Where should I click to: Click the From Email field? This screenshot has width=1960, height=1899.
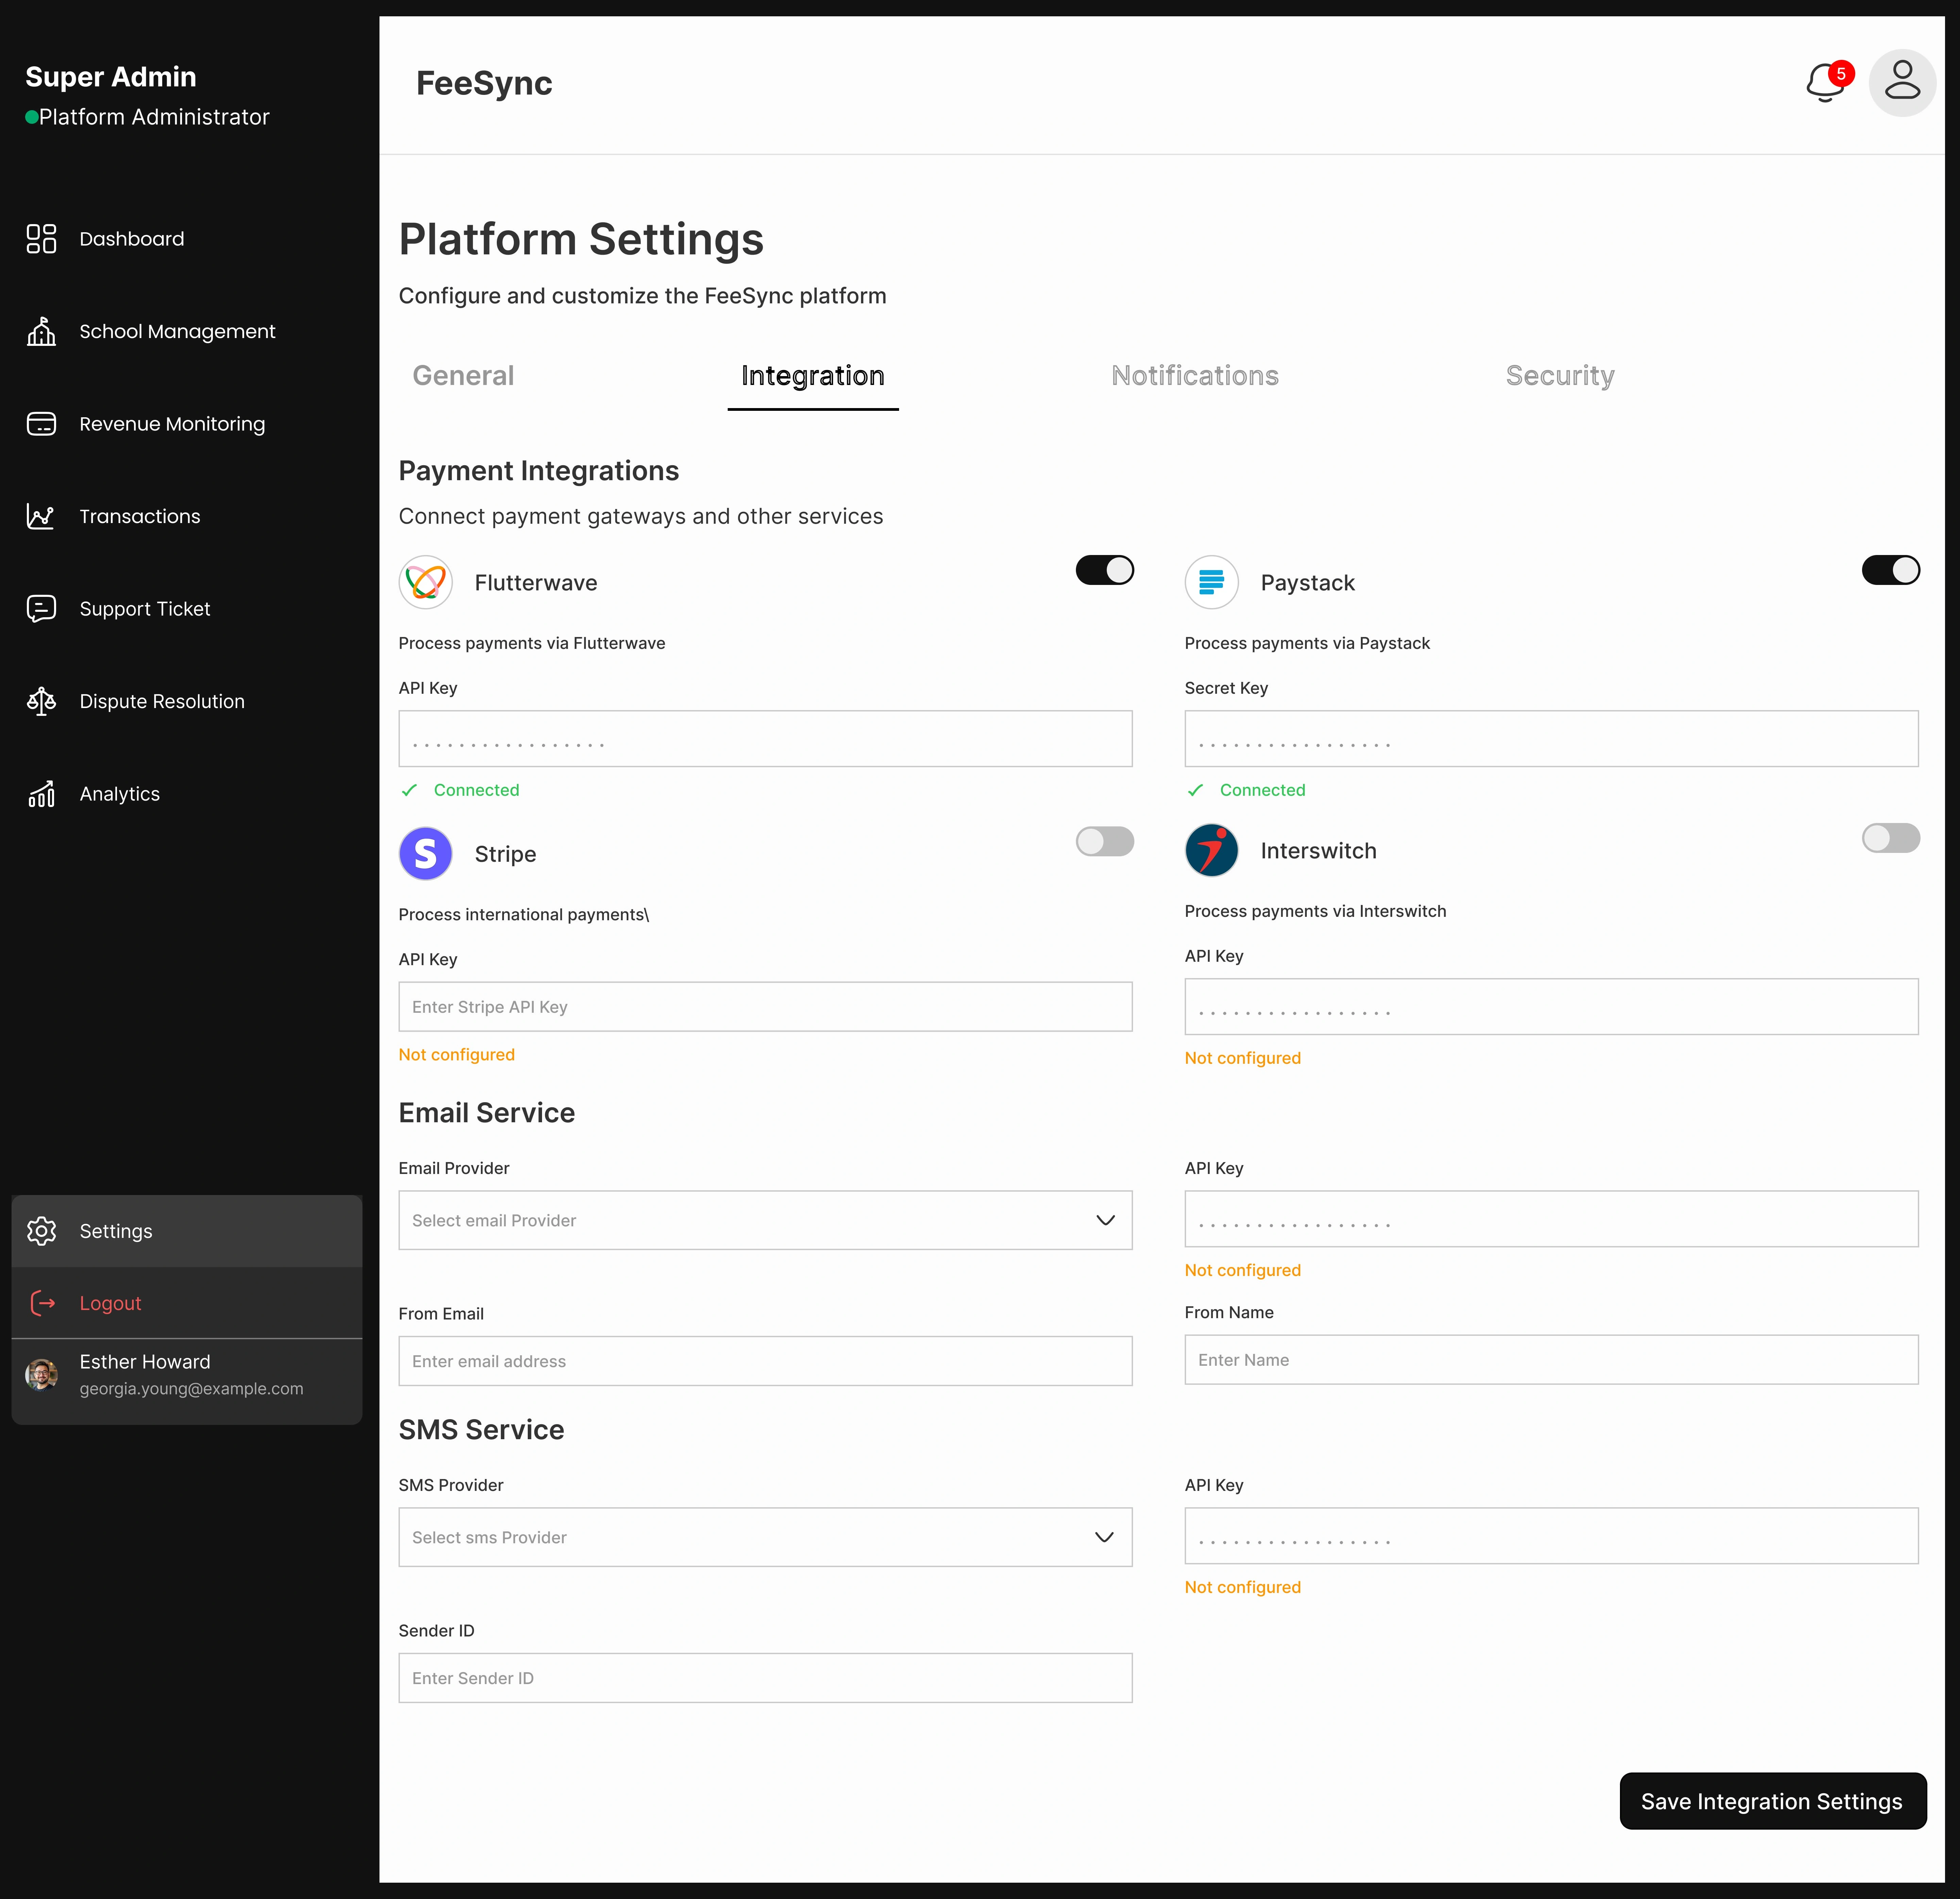click(x=766, y=1361)
